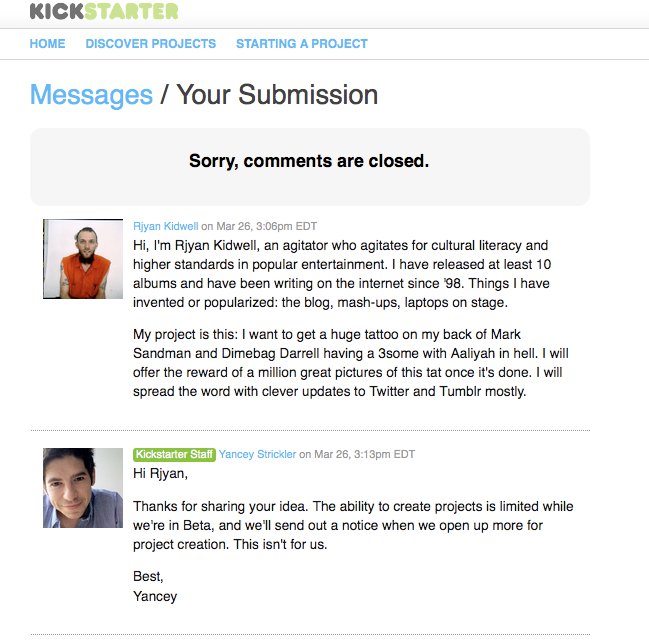Open Rjyan Kidwell's avatar photo
This screenshot has height=643, width=649.
83,259
